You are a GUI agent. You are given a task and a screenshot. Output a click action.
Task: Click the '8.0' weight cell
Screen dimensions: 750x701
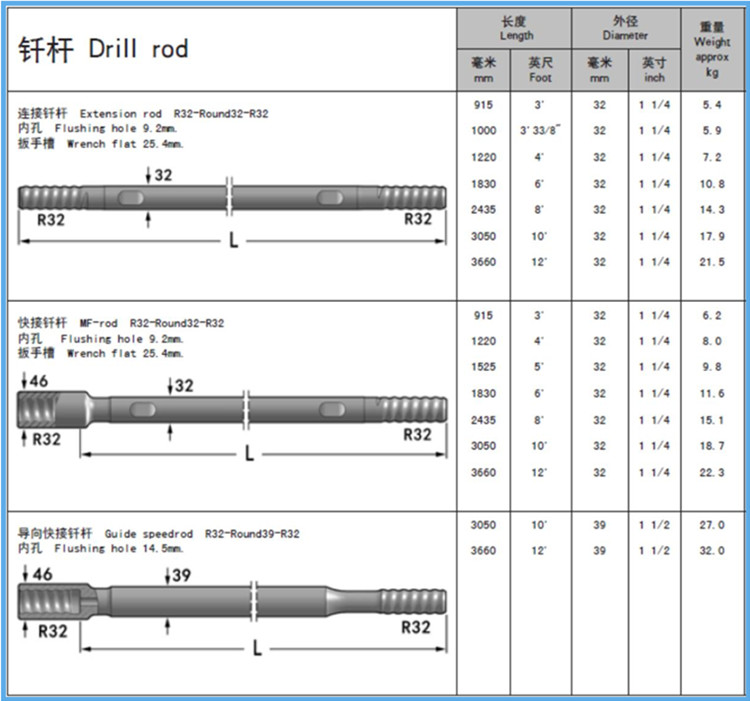(x=712, y=341)
